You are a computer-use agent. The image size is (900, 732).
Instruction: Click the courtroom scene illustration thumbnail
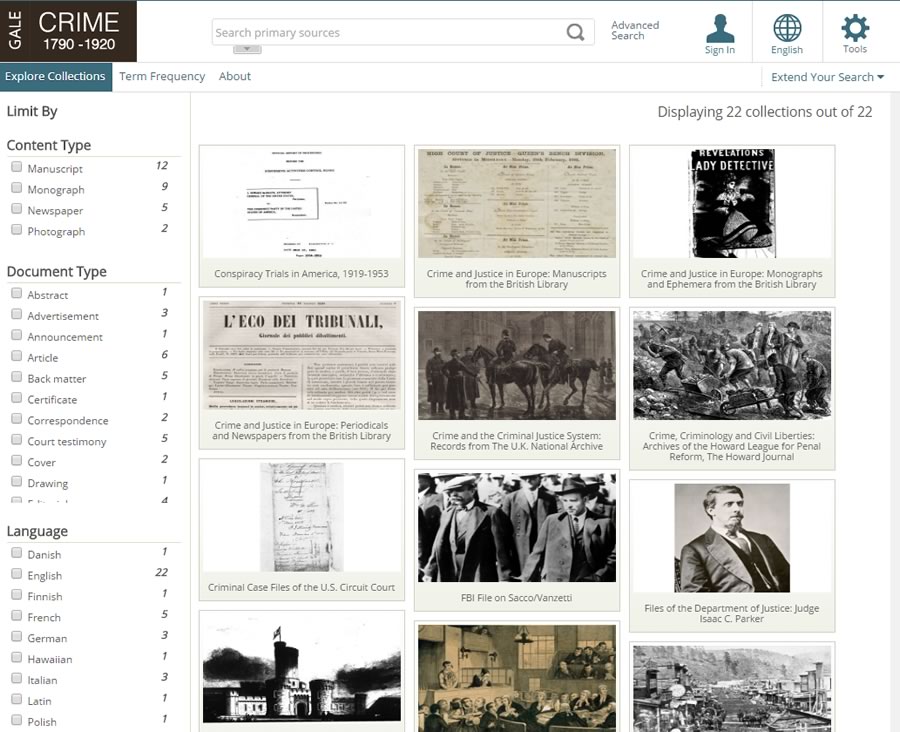[517, 678]
